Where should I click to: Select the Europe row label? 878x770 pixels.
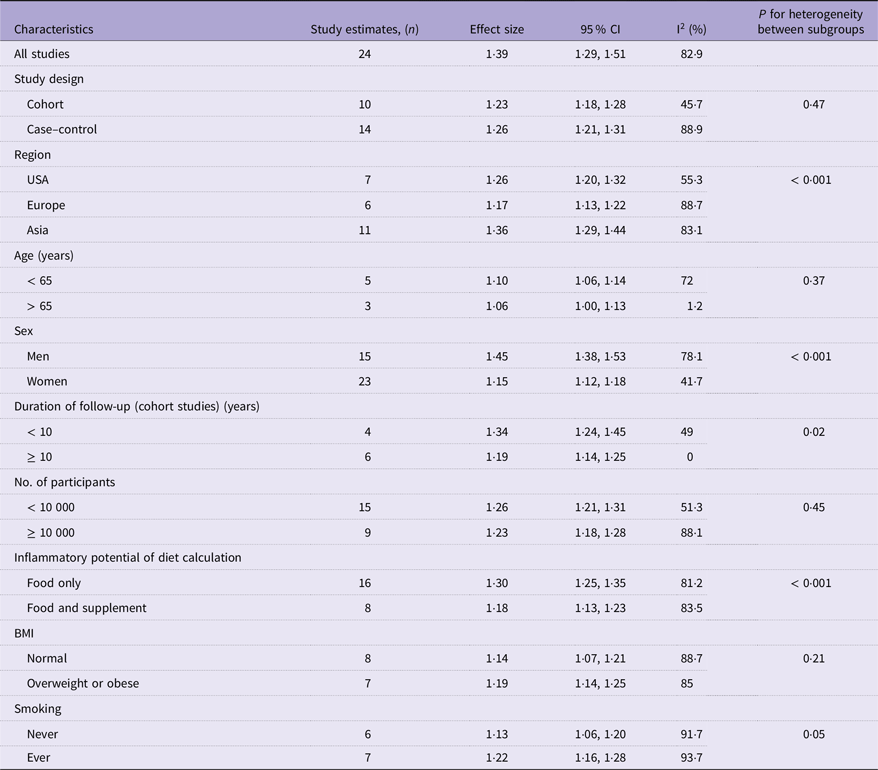click(46, 205)
